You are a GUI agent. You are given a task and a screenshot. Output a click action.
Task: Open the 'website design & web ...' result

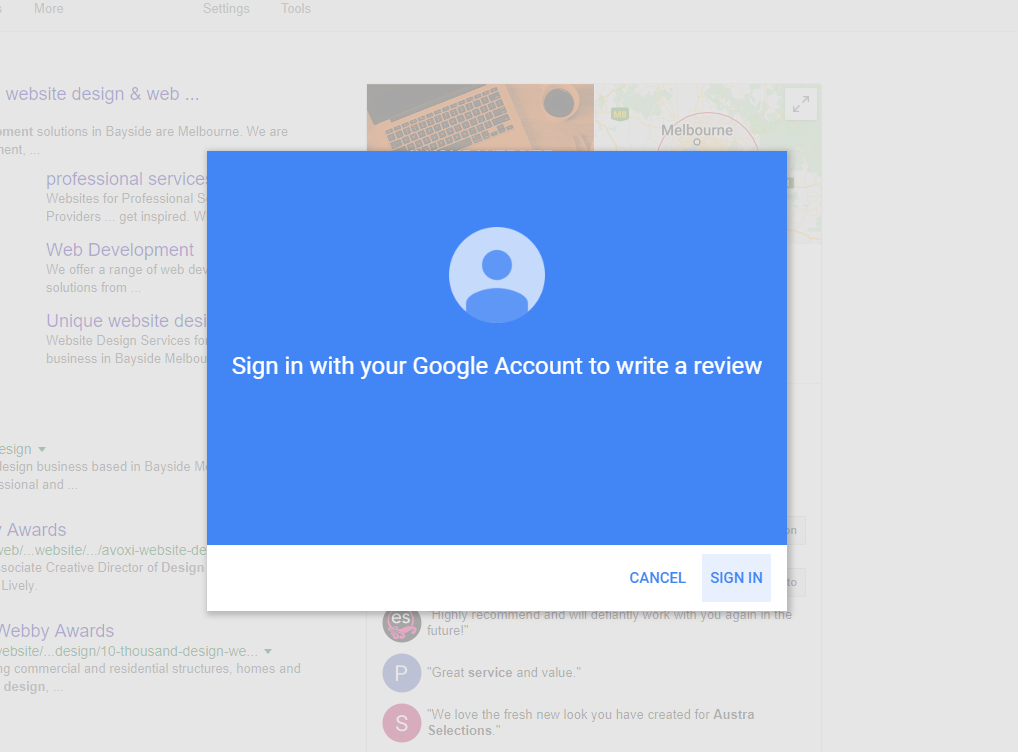click(102, 94)
